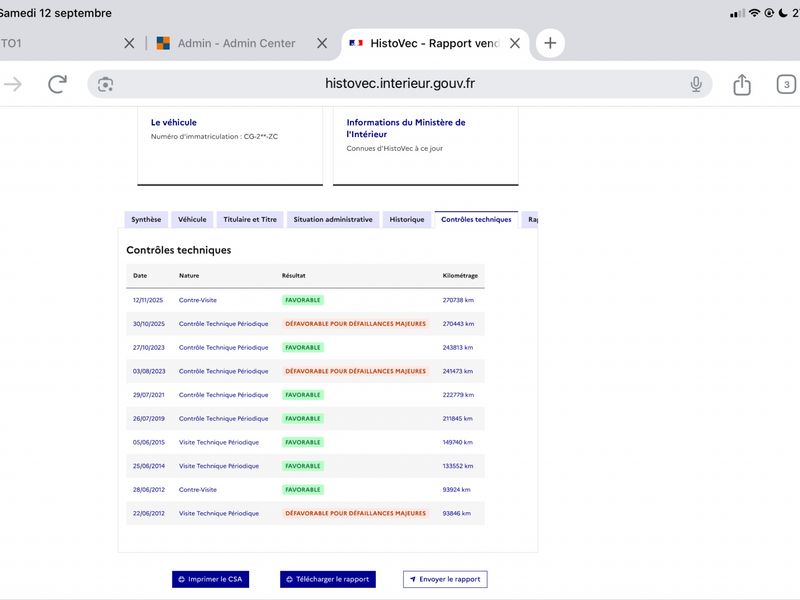800x600 pixels.
Task: Open the Situation administrative tab
Action: tap(333, 219)
